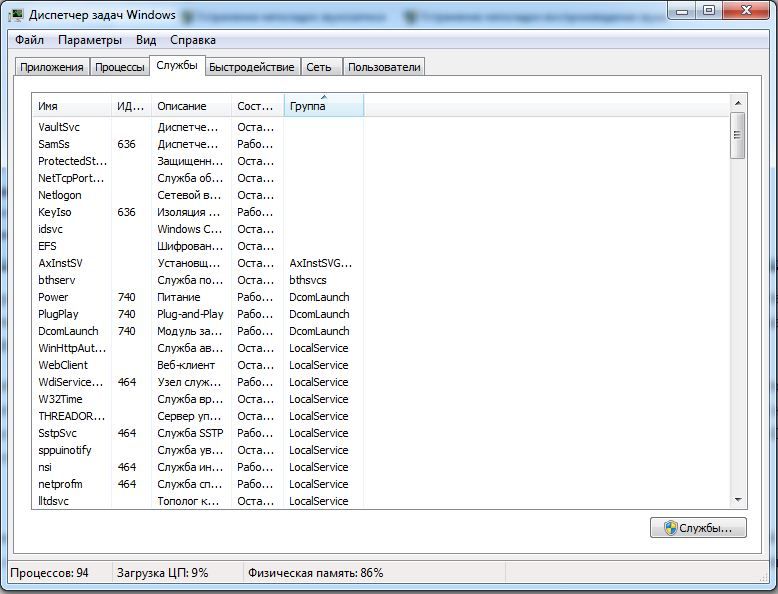Click the bthsvcs group cell
The image size is (778, 594).
[308, 280]
